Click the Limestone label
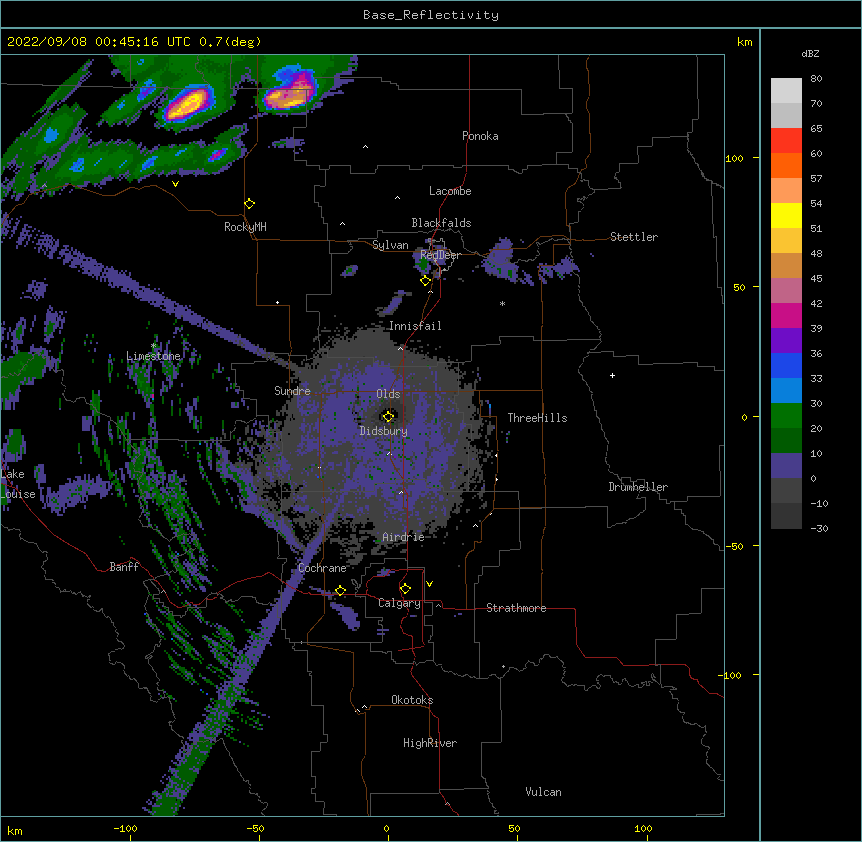862x842 pixels. (x=153, y=356)
